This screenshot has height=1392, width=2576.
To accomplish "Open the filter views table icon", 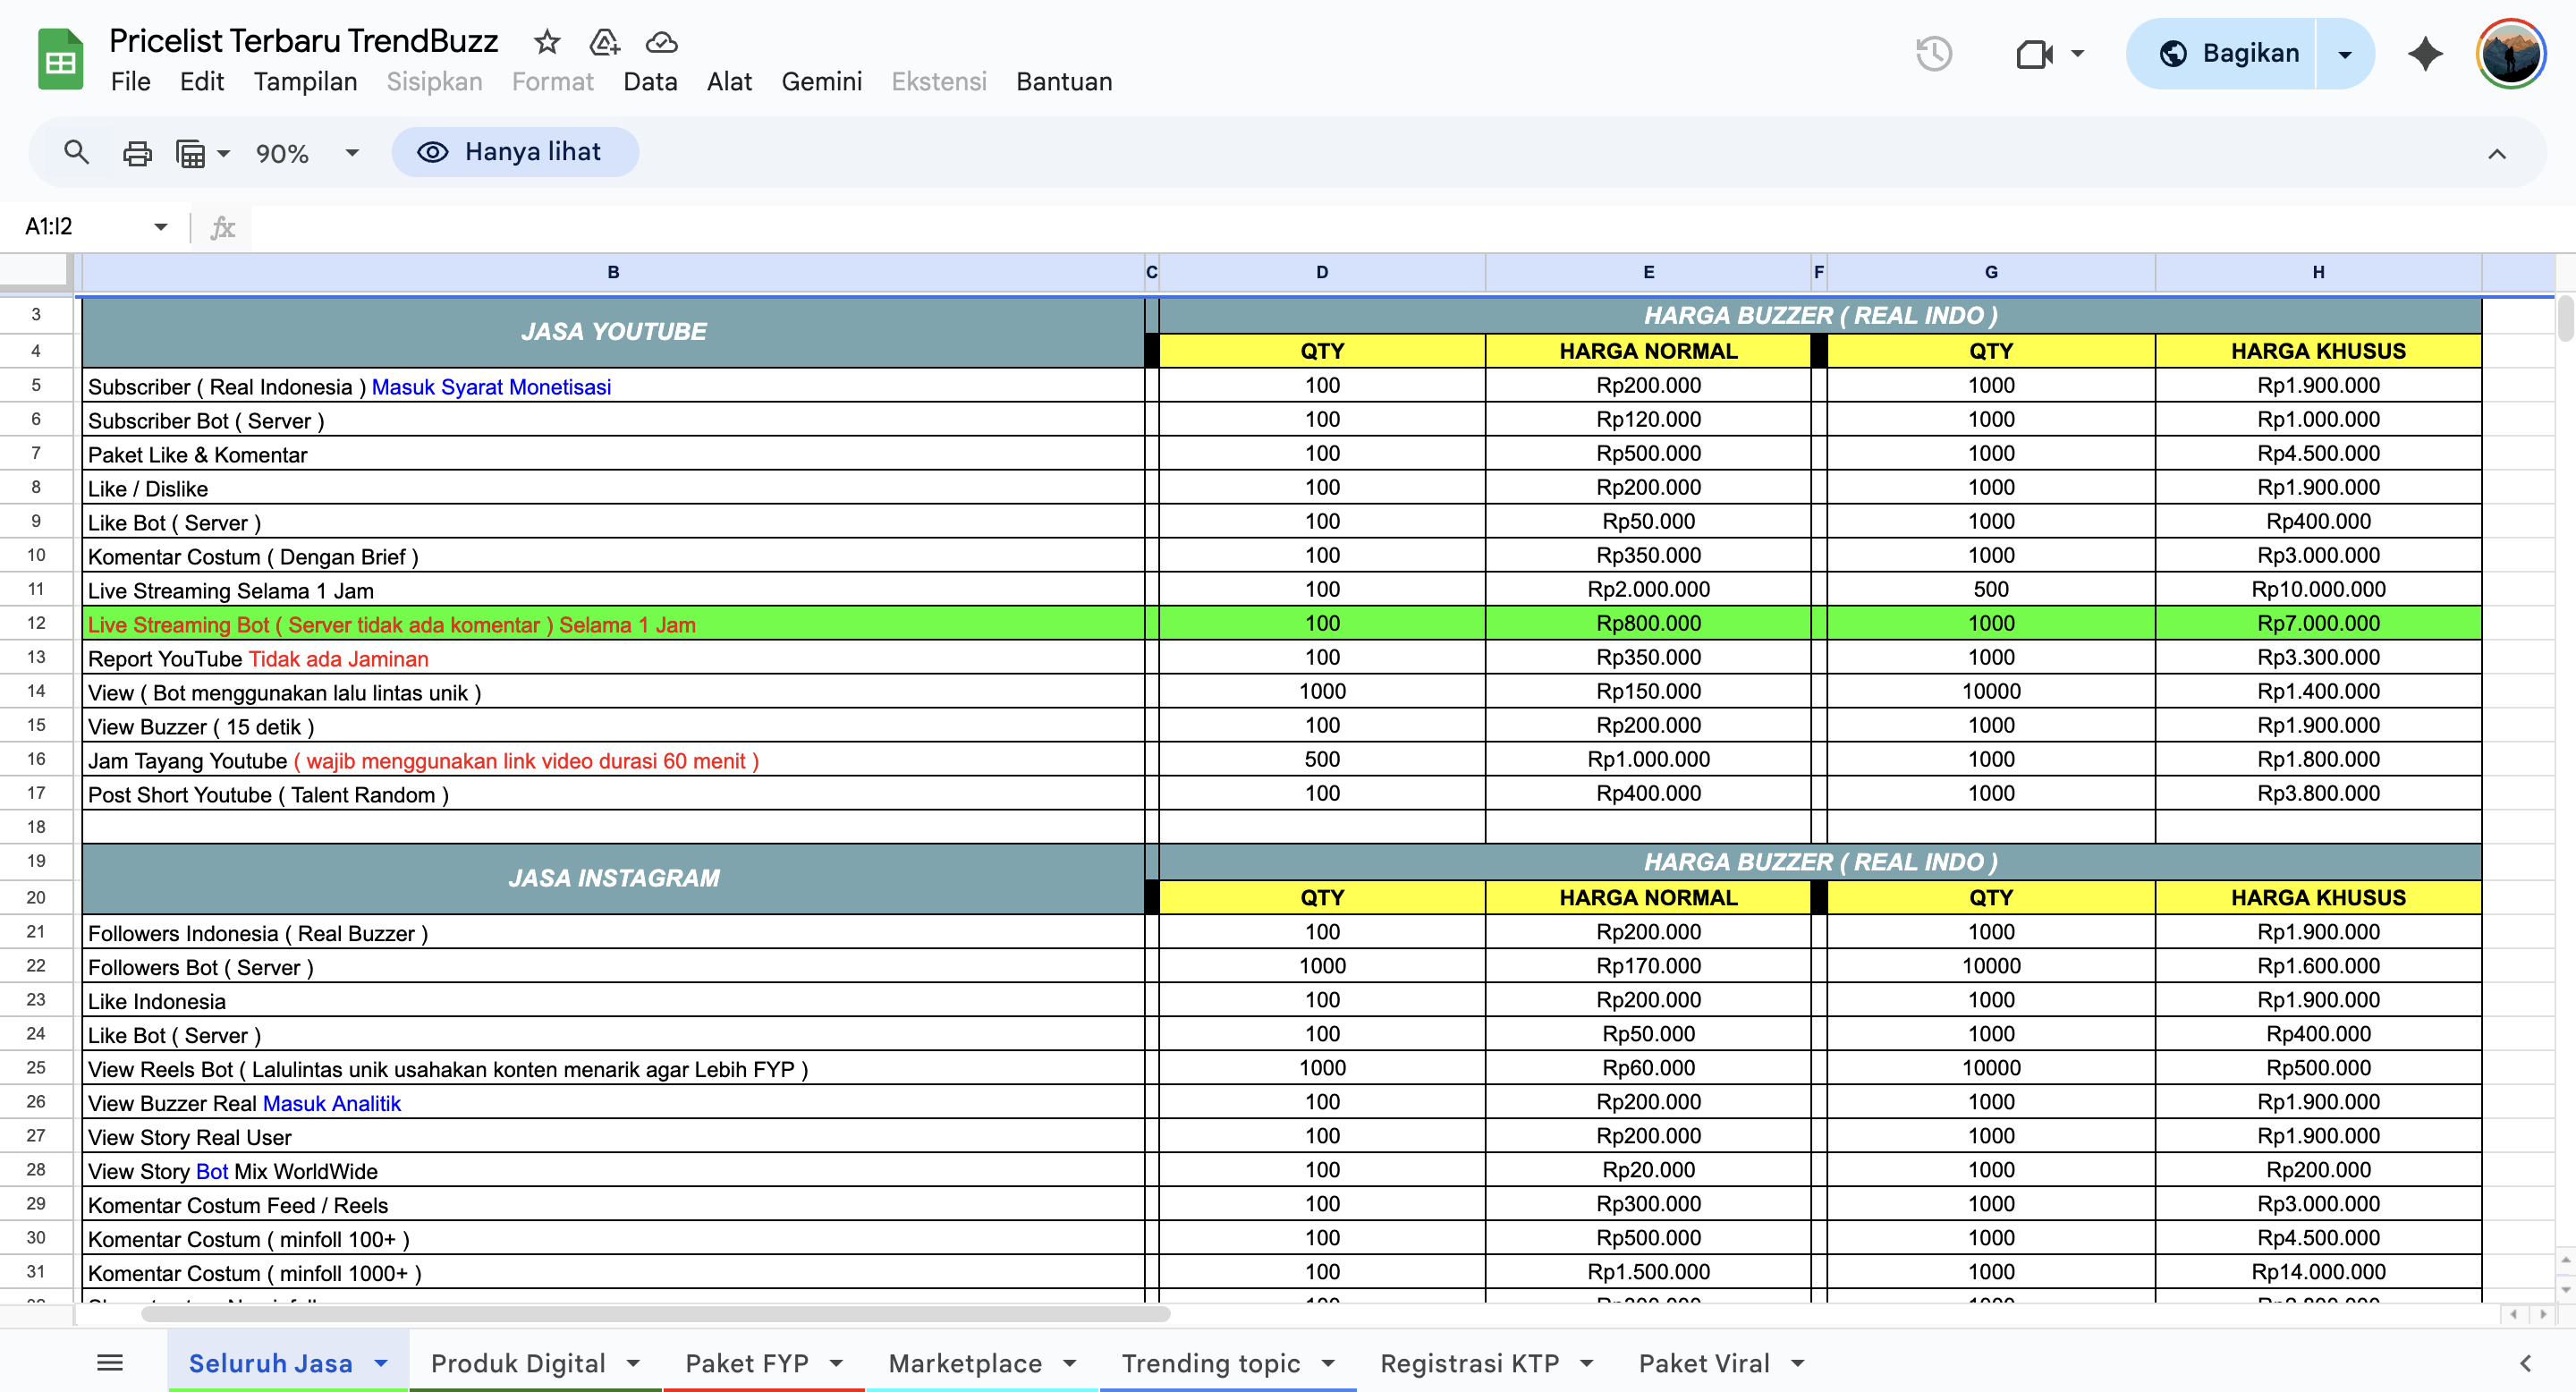I will [x=191, y=153].
